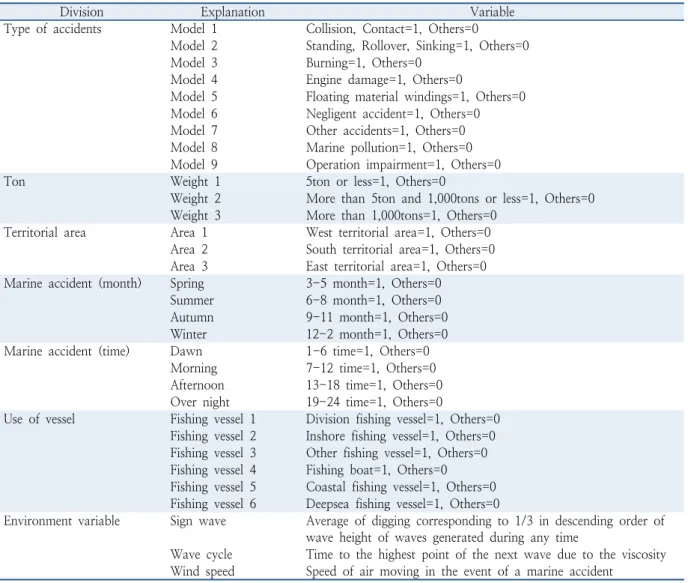Screen dimensions: 688x583
Task: Click 'Collision, Contact=1, Others=0' text
Action: pos(392,29)
